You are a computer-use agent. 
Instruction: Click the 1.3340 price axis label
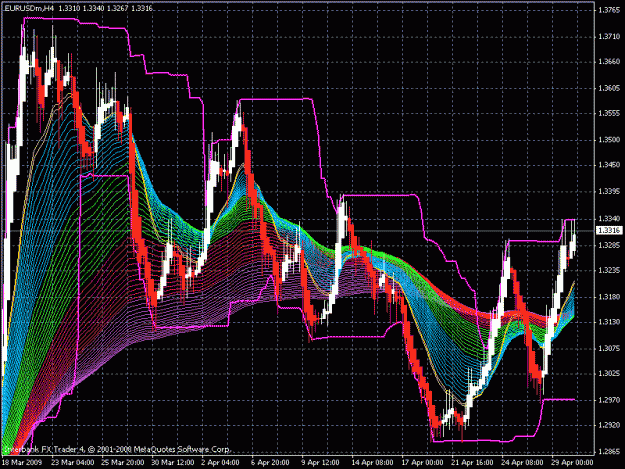pos(609,219)
